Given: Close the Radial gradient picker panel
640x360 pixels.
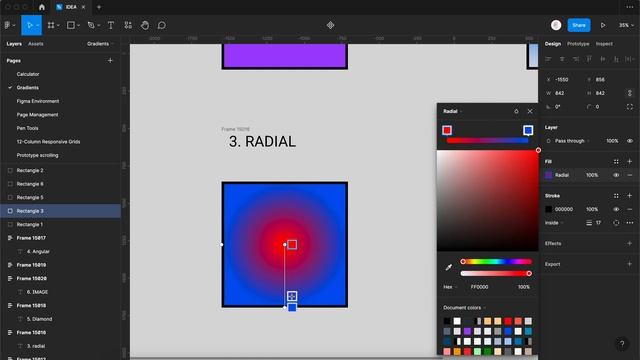Looking at the screenshot, I should point(530,111).
